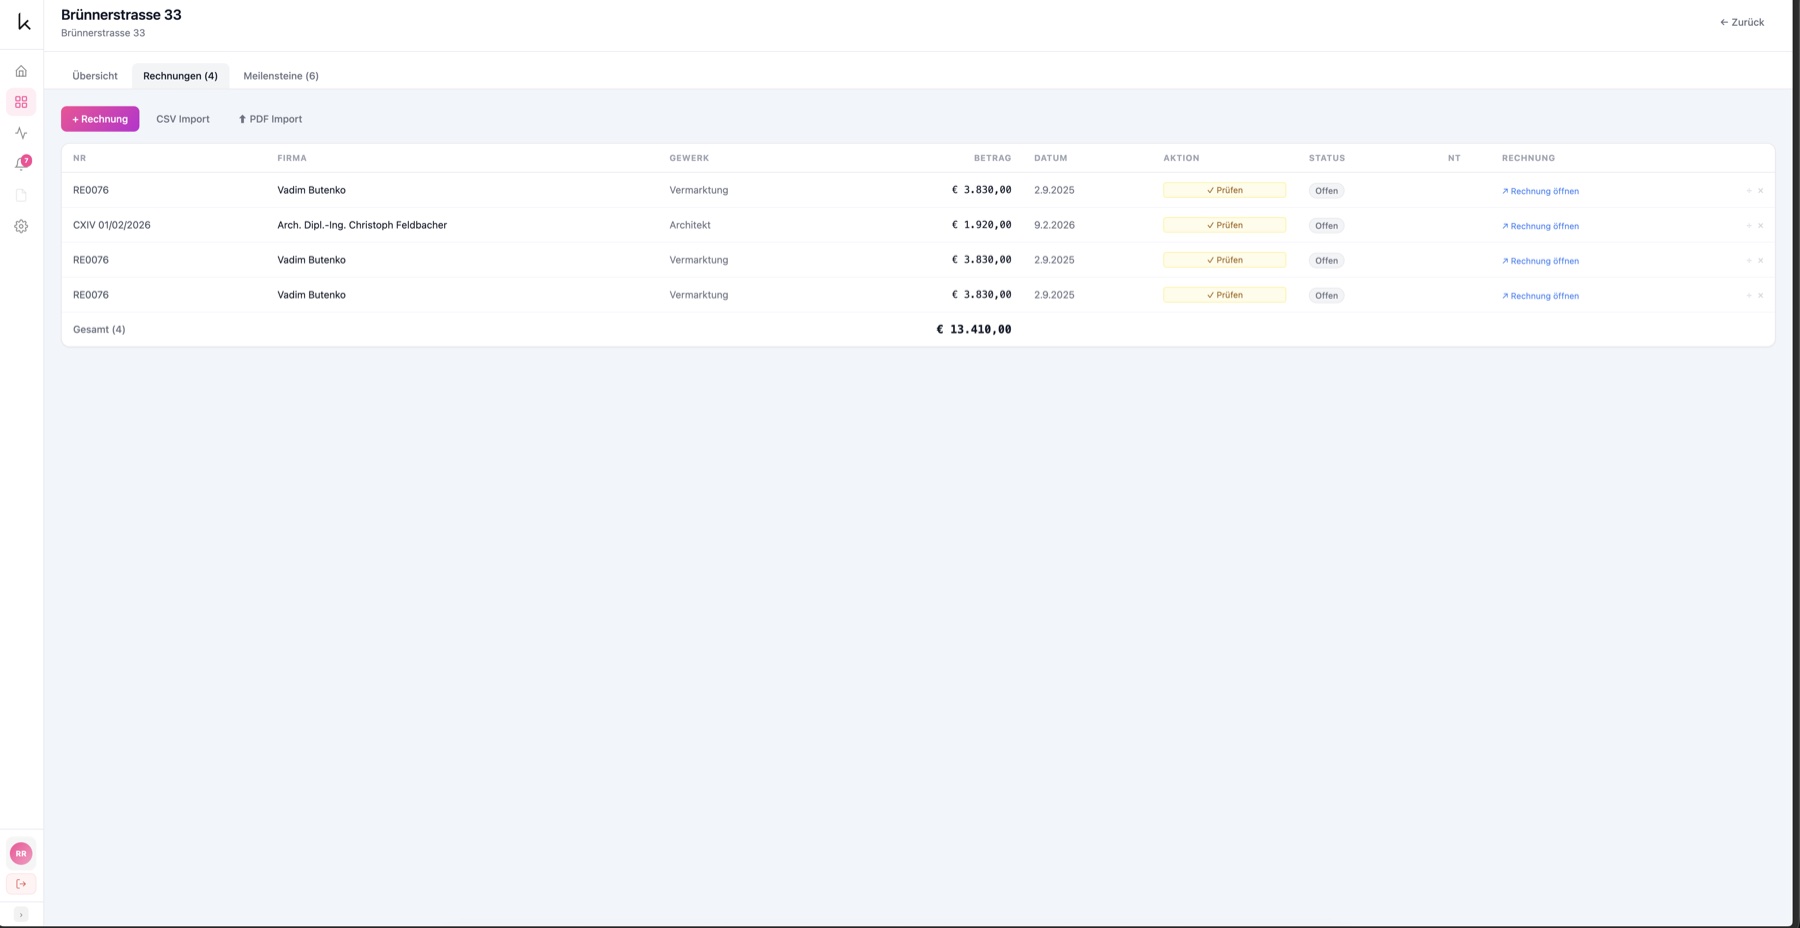This screenshot has width=1800, height=928.
Task: Open the document icon in sidebar
Action: (x=21, y=195)
